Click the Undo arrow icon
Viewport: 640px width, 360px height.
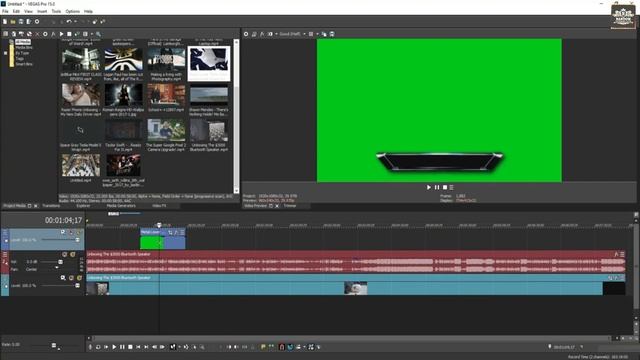(x=69, y=22)
